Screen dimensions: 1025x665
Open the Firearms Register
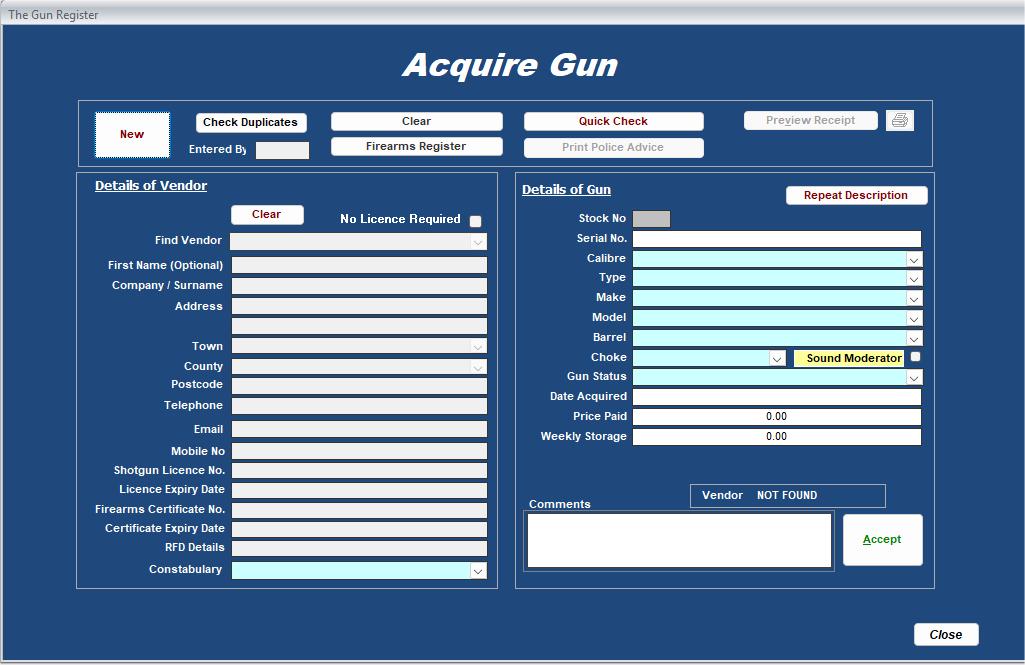click(x=416, y=145)
